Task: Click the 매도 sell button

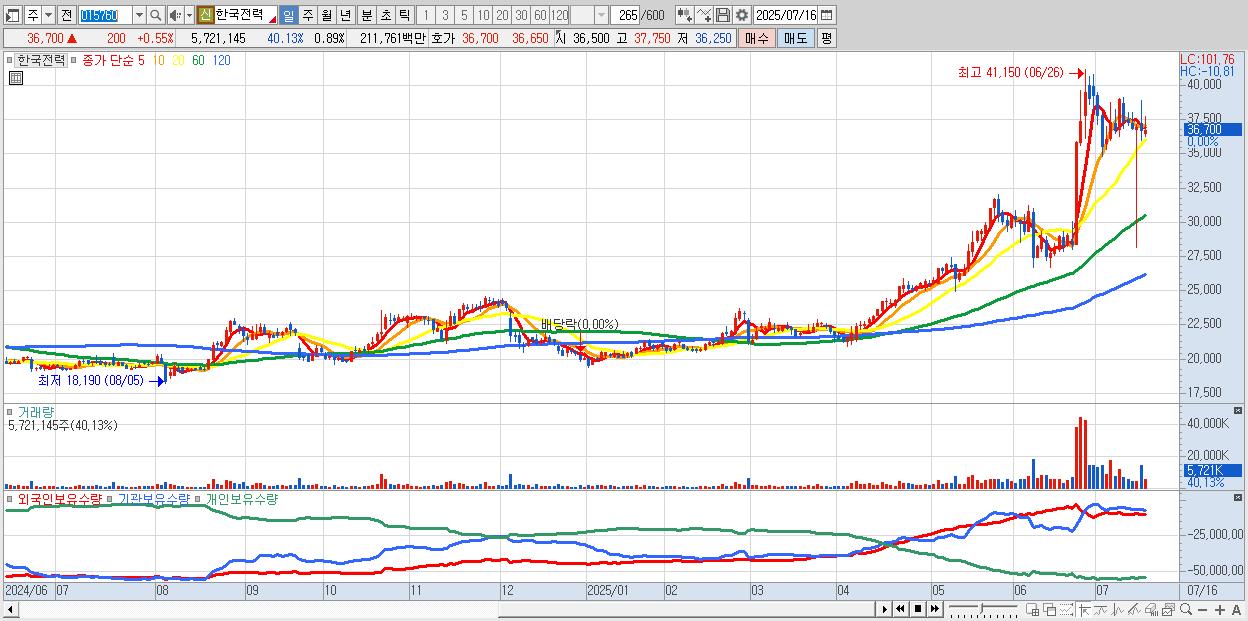Action: coord(795,38)
